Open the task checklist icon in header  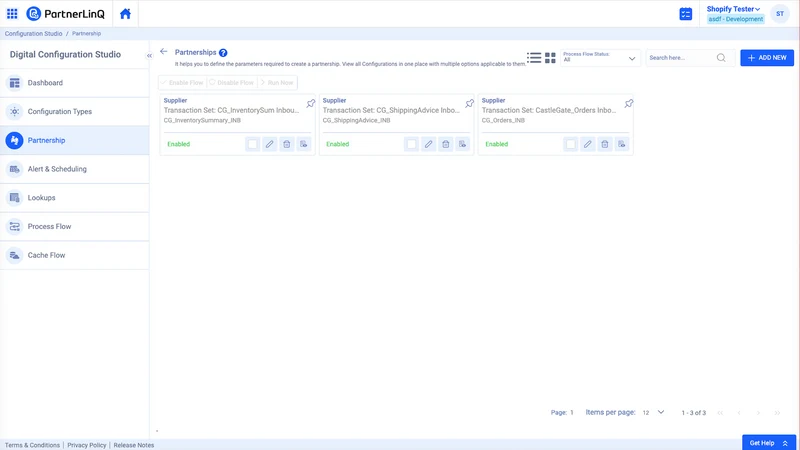[686, 14]
